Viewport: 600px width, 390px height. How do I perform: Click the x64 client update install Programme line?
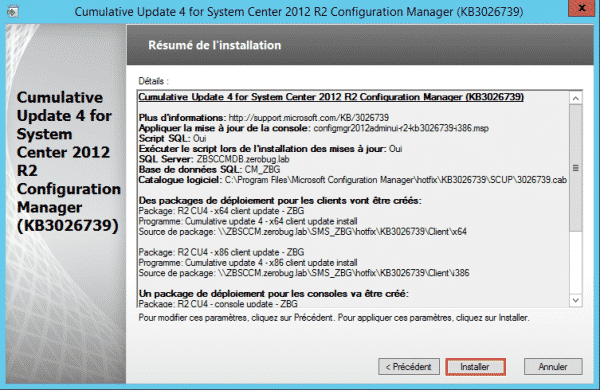tap(248, 221)
